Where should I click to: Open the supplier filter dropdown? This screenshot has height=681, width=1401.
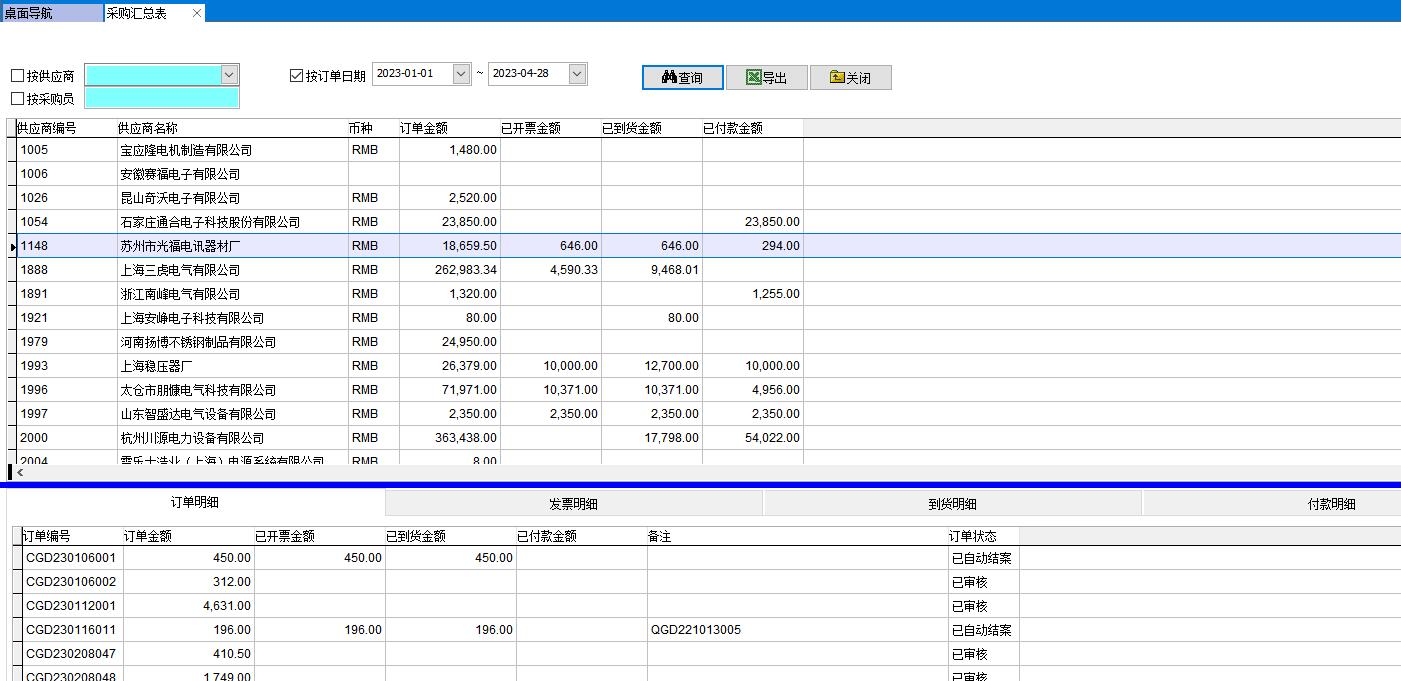pos(229,74)
